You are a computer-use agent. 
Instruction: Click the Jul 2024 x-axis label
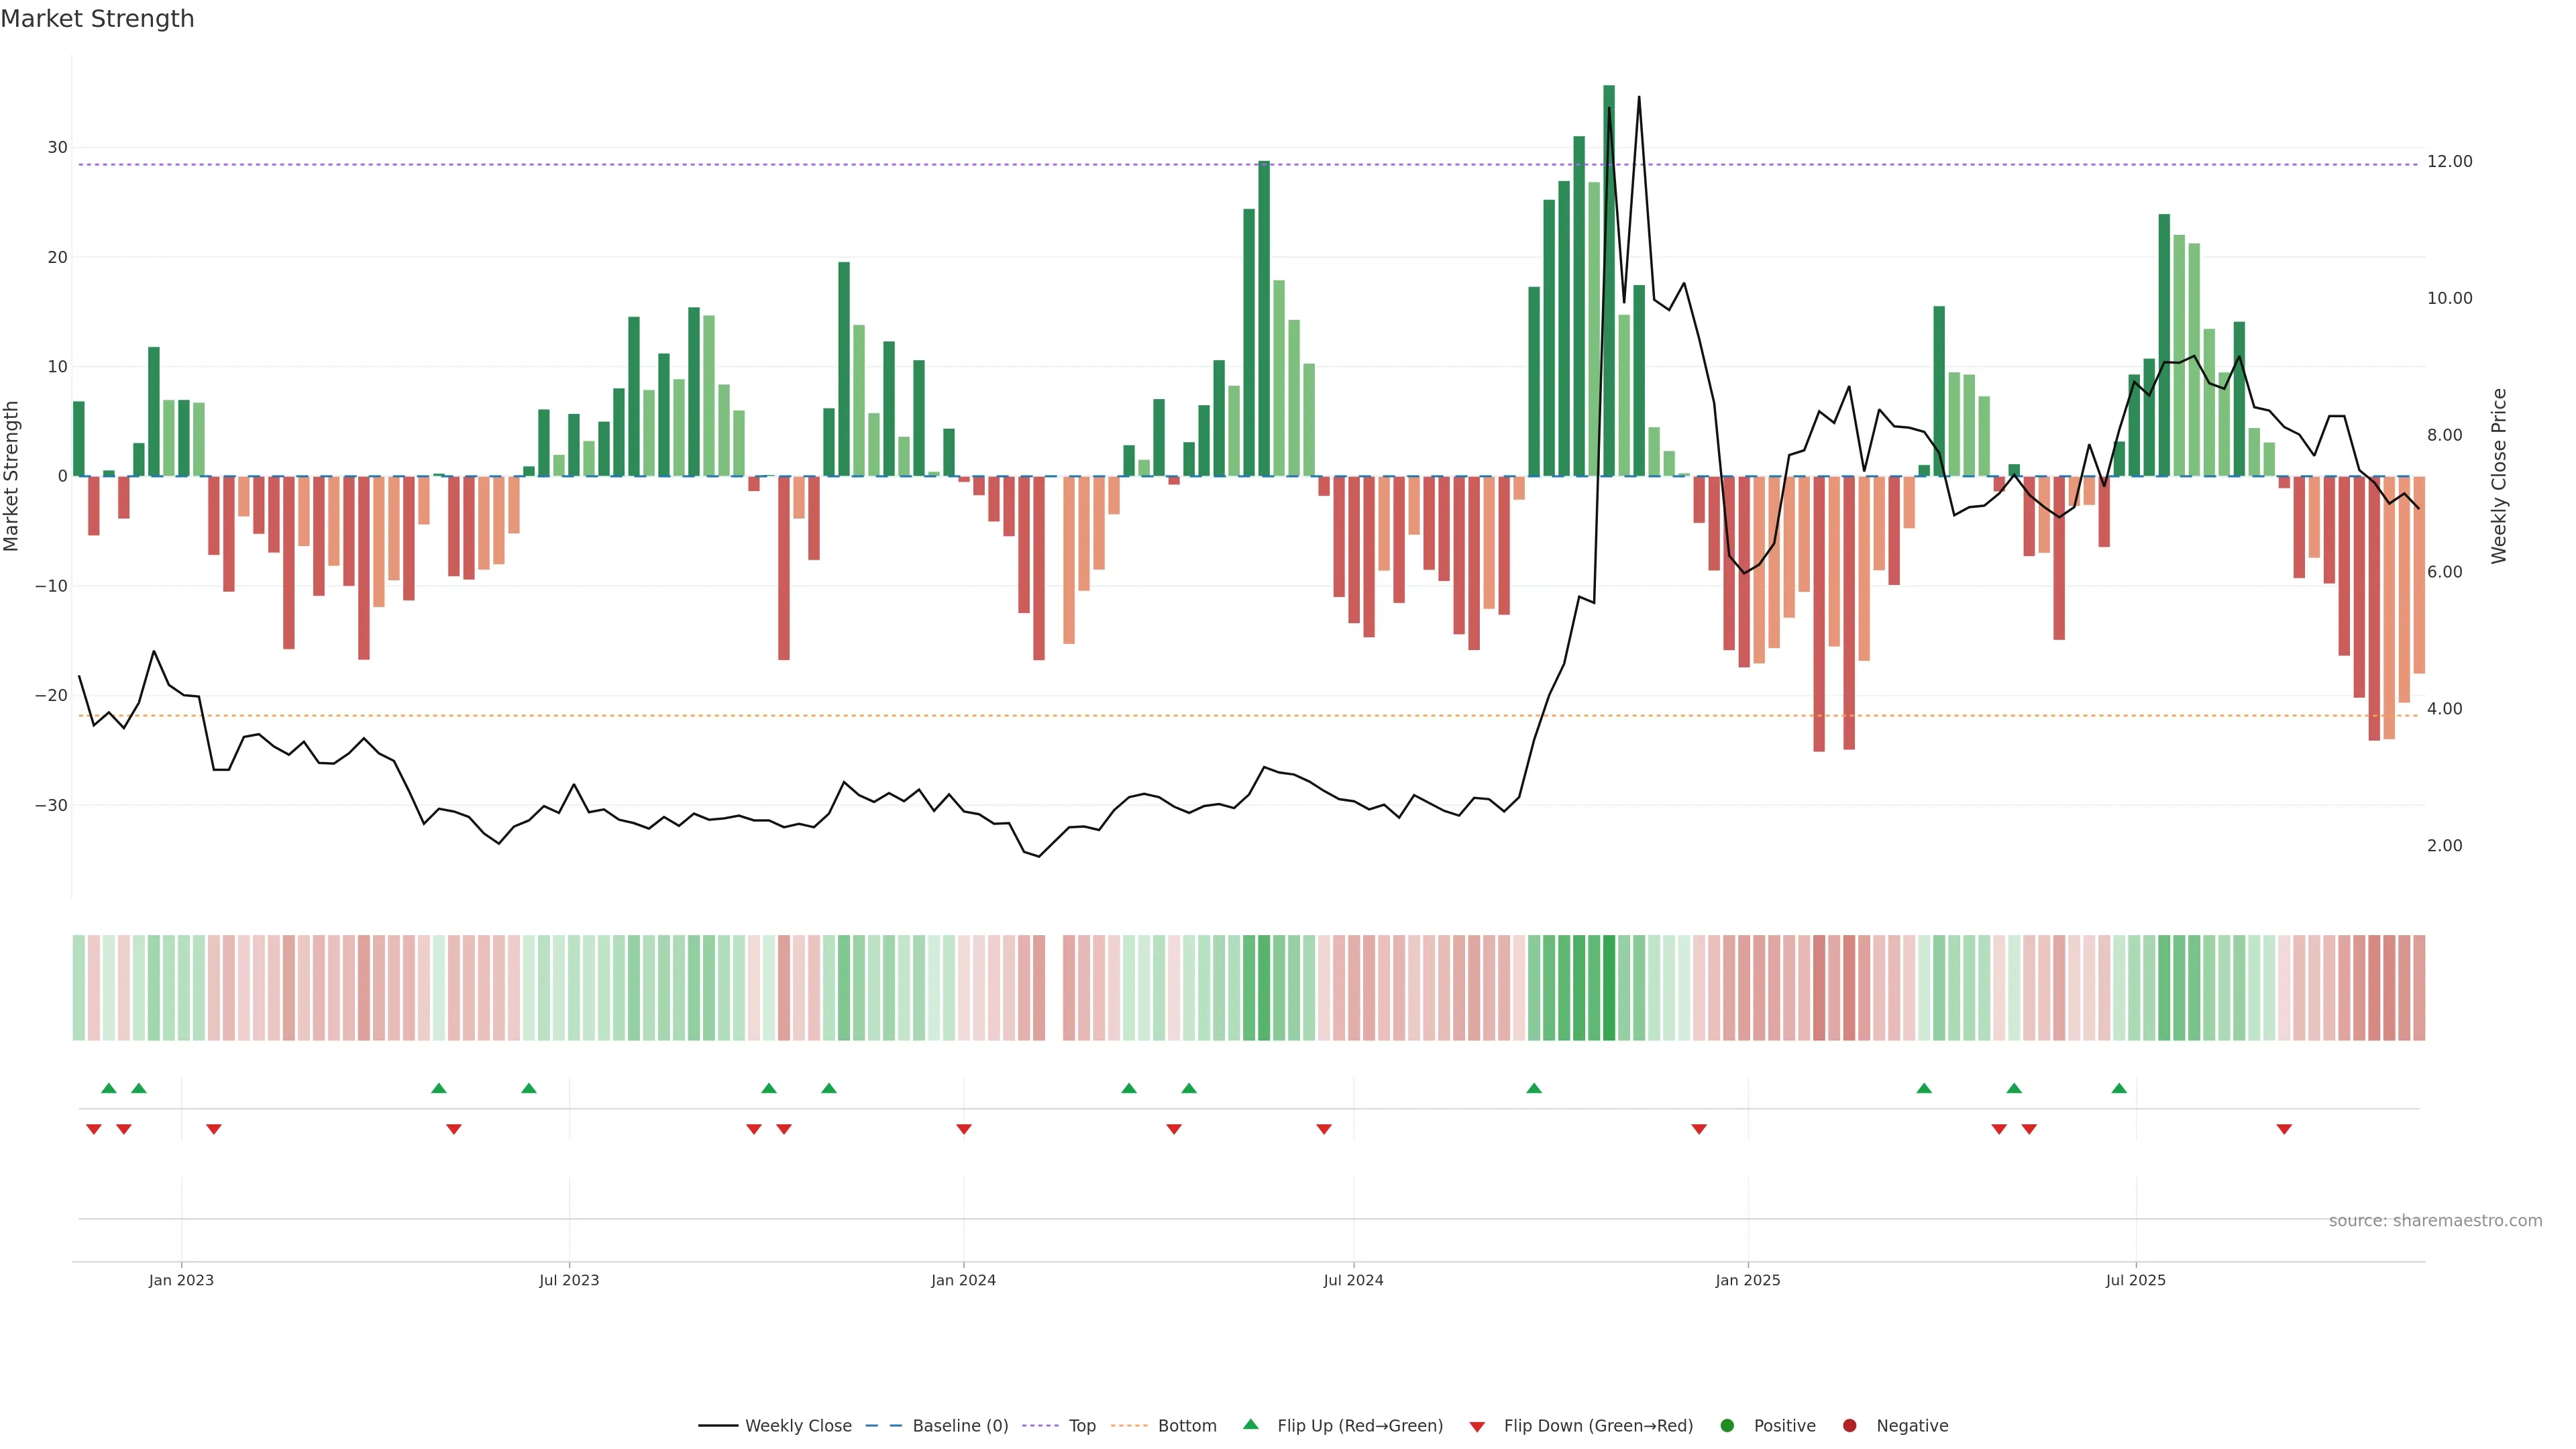(1353, 1280)
